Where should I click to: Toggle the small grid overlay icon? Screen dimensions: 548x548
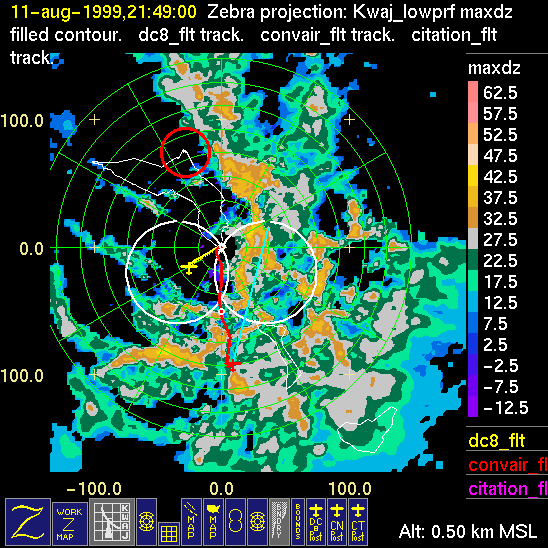click(x=169, y=533)
